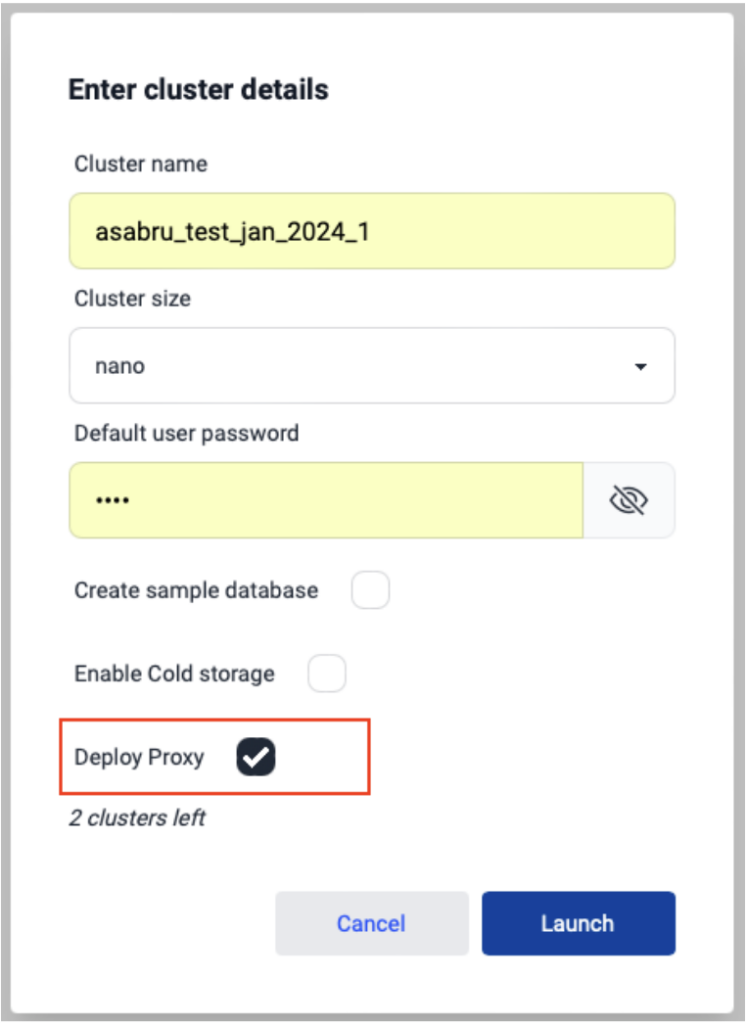The width and height of the screenshot is (746, 1024).
Task: Click the 2 clusters left text
Action: [x=139, y=818]
